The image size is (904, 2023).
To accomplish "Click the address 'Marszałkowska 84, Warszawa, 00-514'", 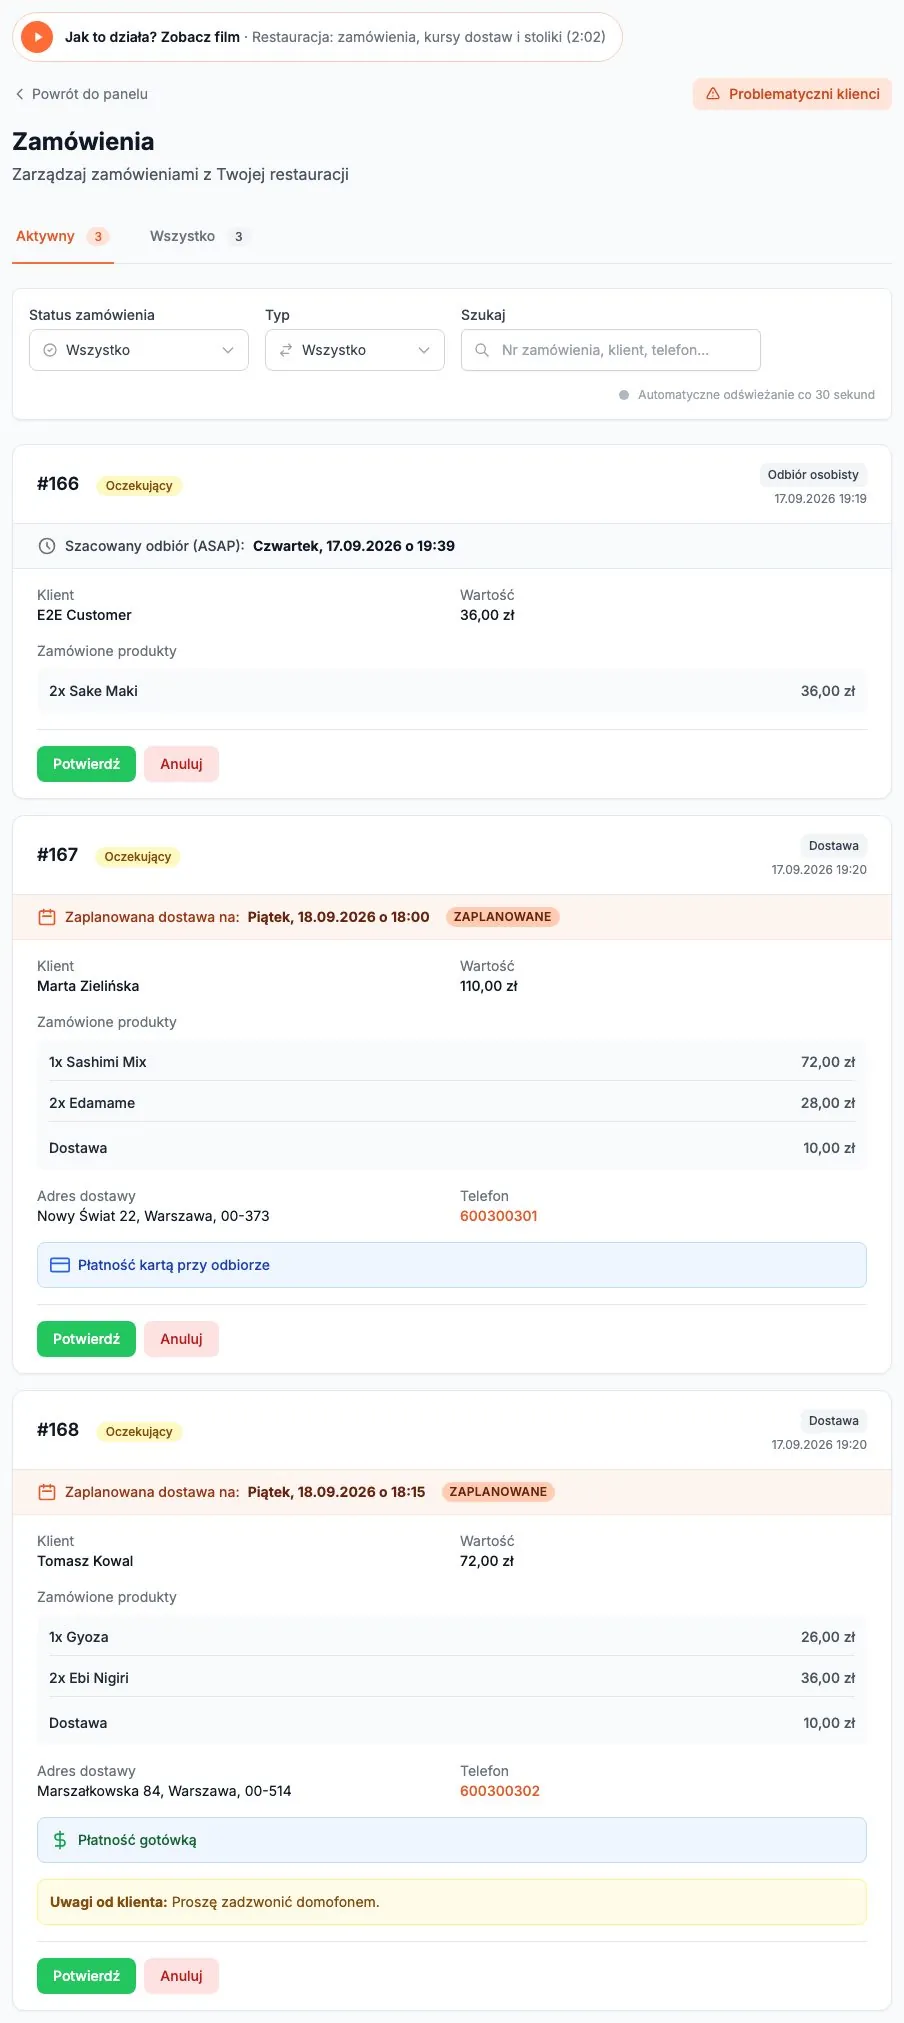I will pyautogui.click(x=164, y=1791).
